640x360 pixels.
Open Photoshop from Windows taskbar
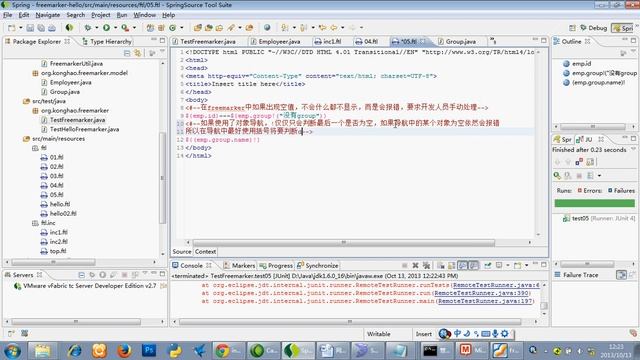149,350
